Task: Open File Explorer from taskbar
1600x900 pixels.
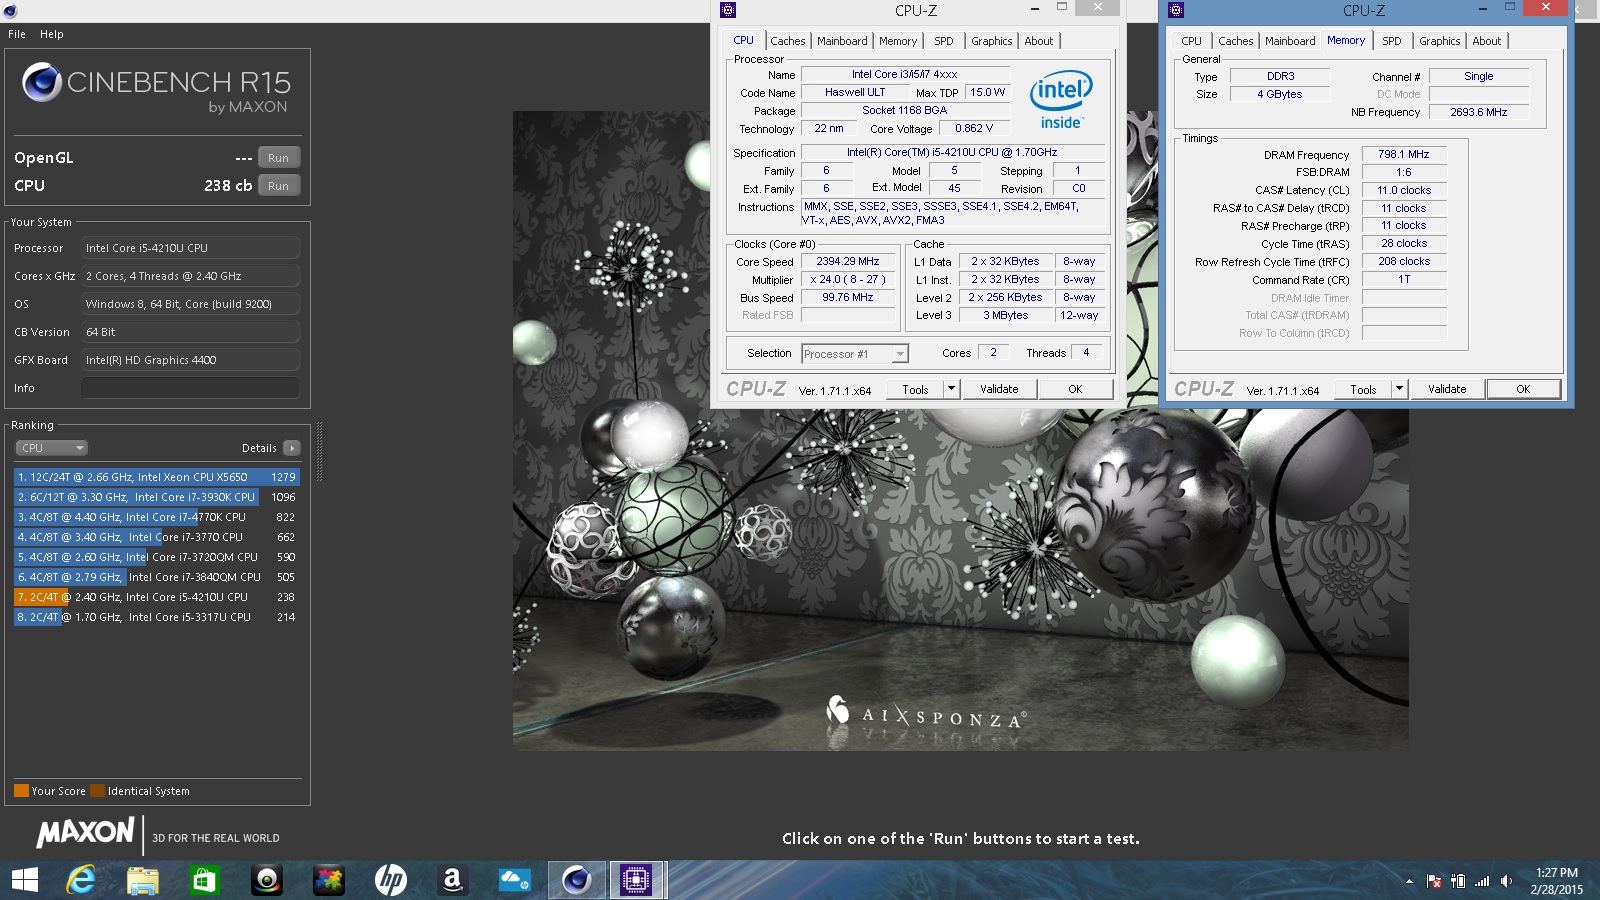Action: [143, 880]
